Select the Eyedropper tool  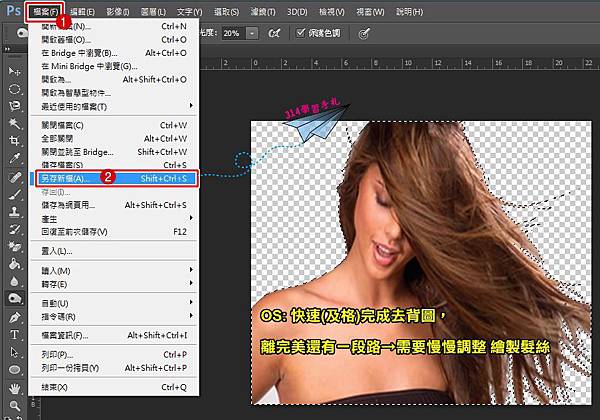pos(15,158)
